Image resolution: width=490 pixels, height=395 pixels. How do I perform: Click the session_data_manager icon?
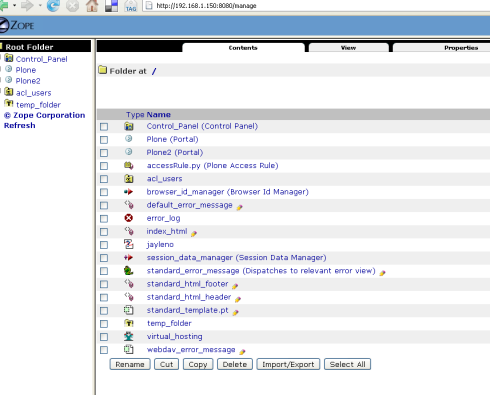coord(128,257)
